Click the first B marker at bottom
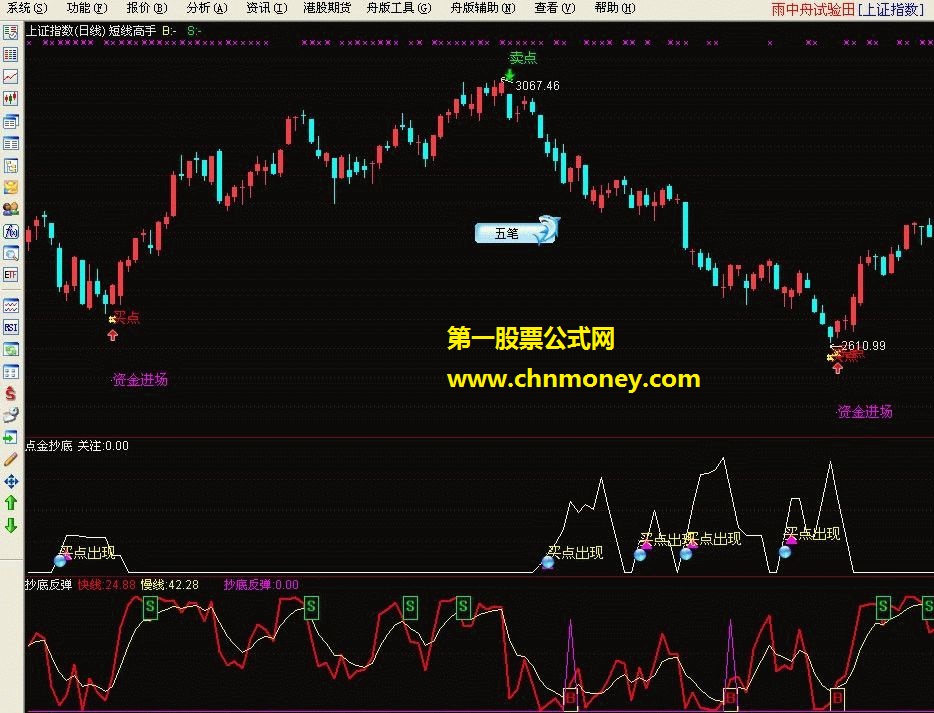The height and width of the screenshot is (713, 934). point(570,697)
